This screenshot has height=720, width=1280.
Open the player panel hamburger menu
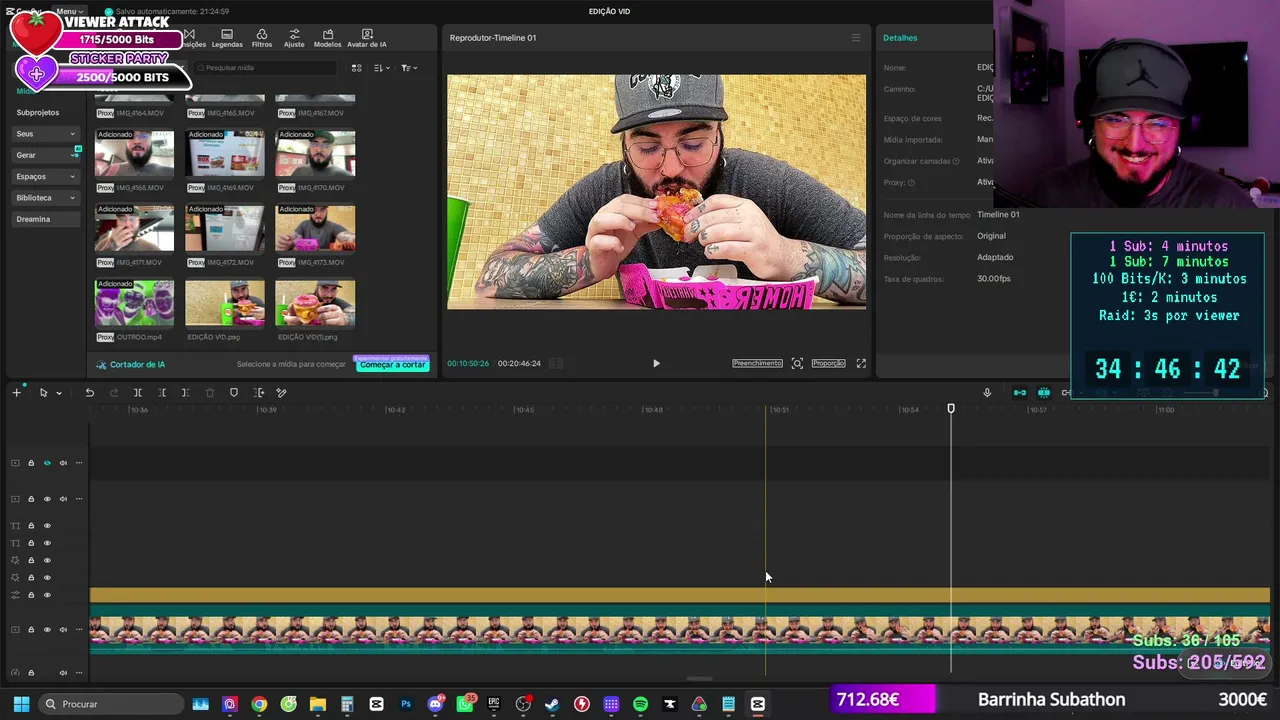855,38
